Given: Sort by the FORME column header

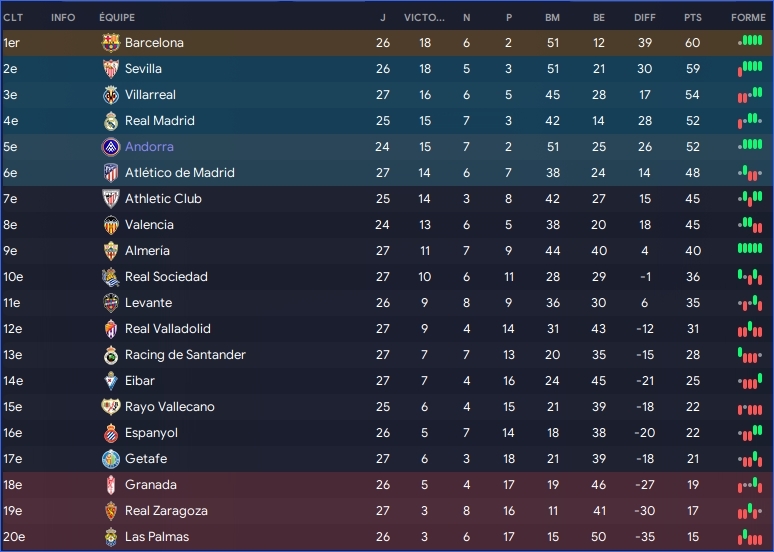Looking at the screenshot, I should coord(748,18).
